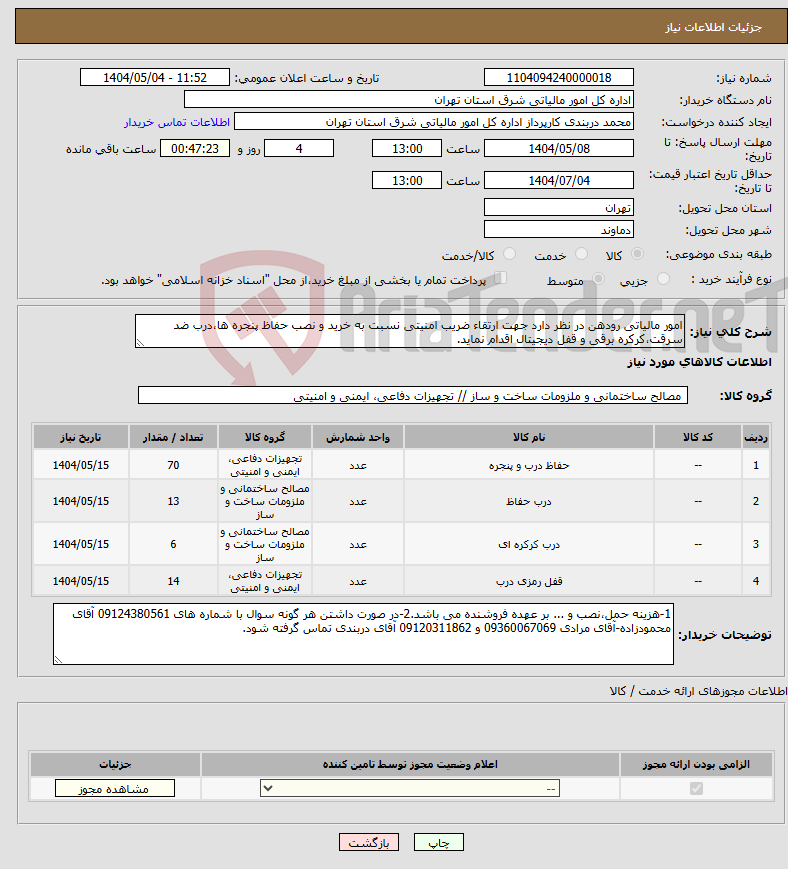788x869 pixels.
Task: Click the نام کالا column header
Action: tap(529, 437)
